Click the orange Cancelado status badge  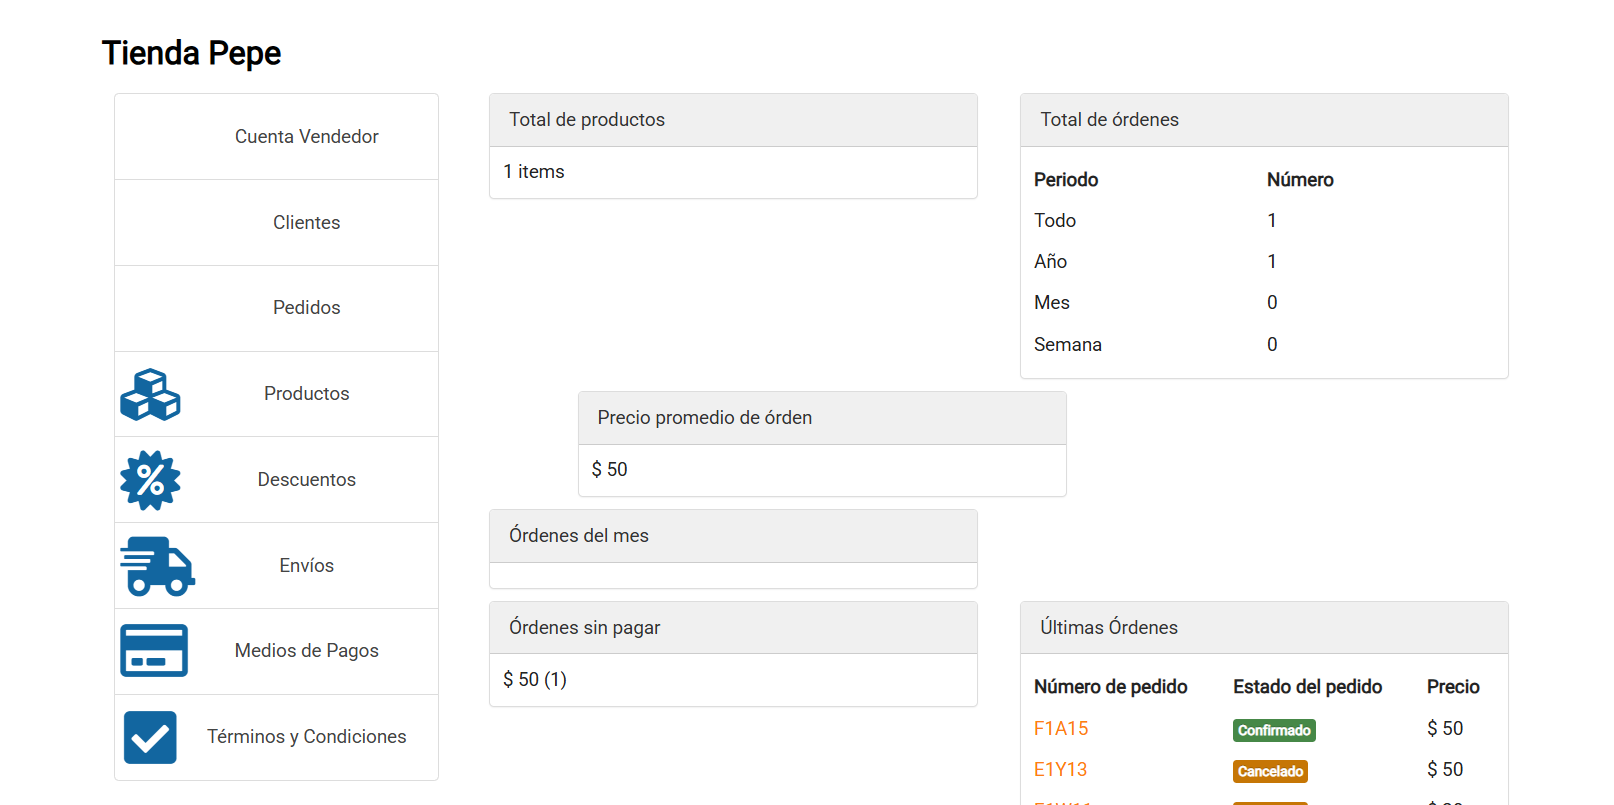(x=1270, y=772)
